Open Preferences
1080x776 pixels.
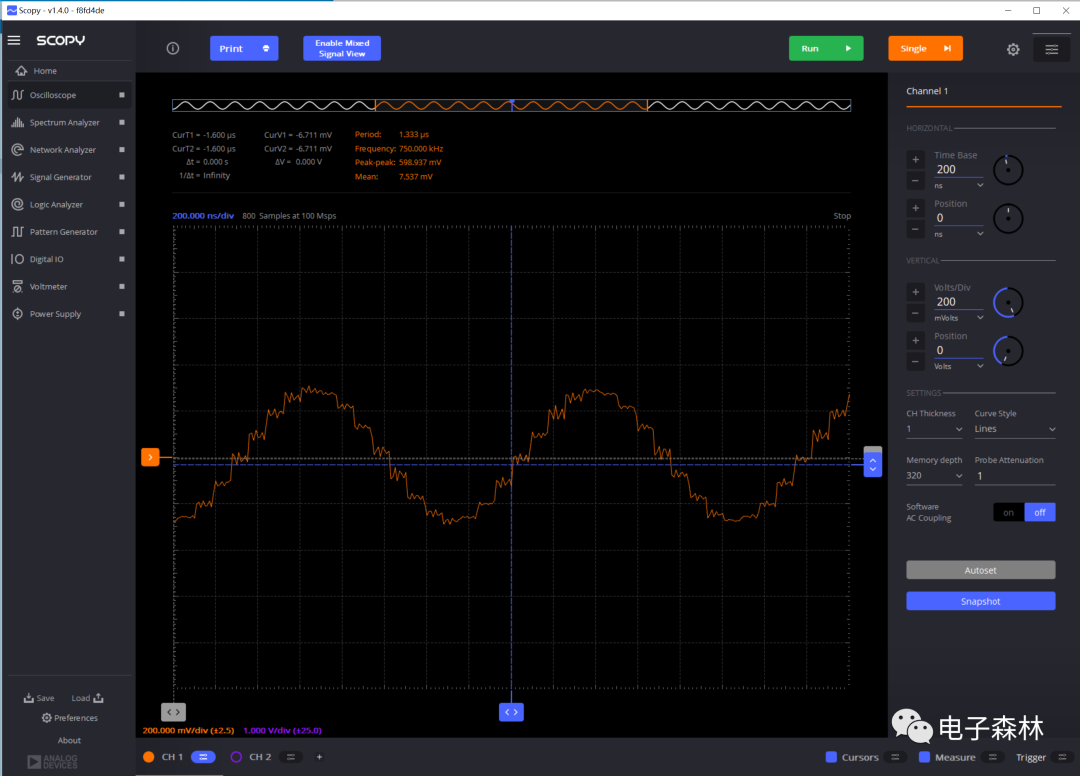click(x=70, y=718)
